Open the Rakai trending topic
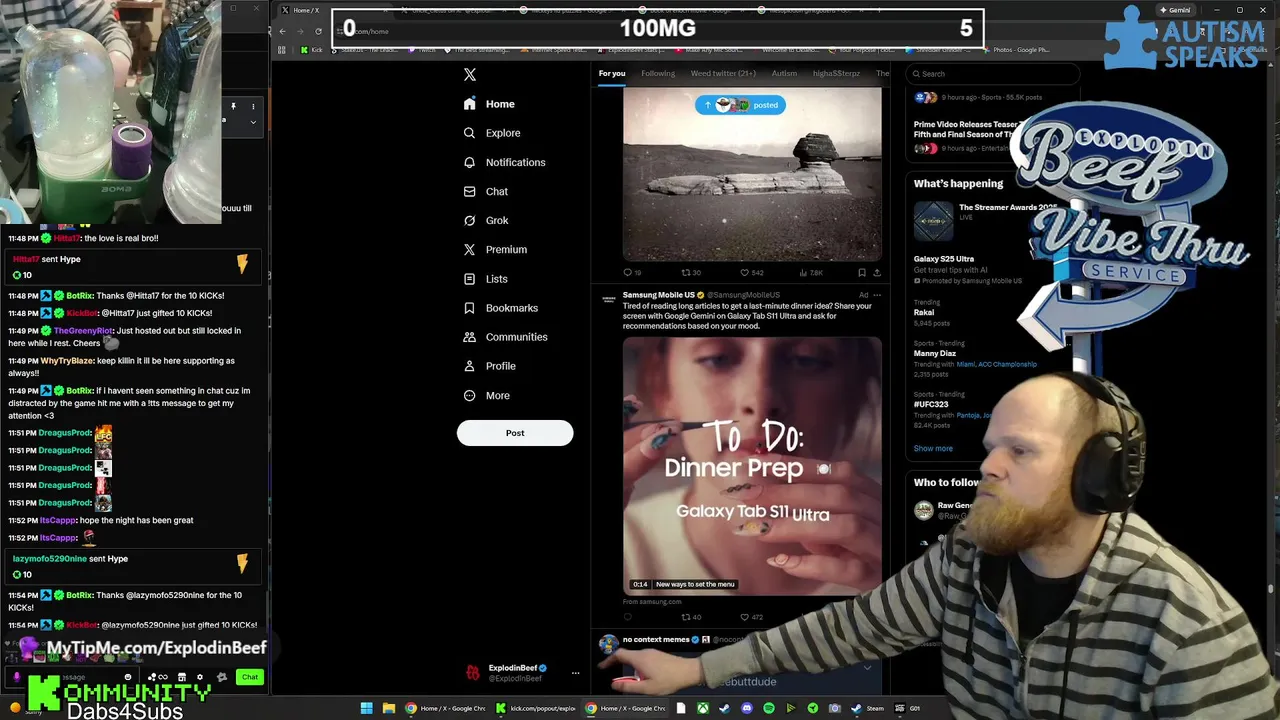 (x=924, y=312)
